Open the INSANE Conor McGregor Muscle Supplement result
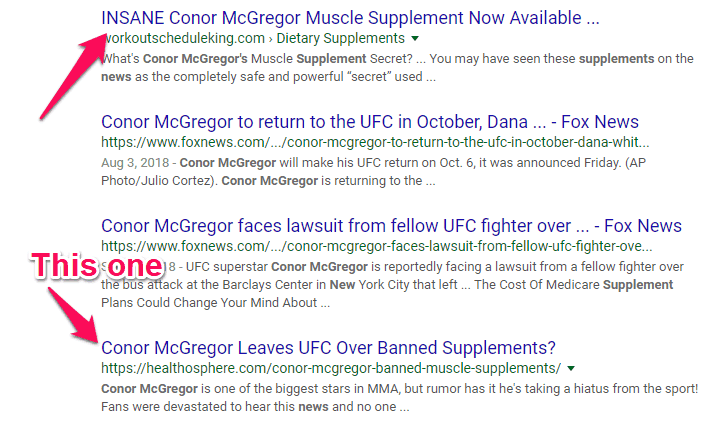 (x=350, y=18)
